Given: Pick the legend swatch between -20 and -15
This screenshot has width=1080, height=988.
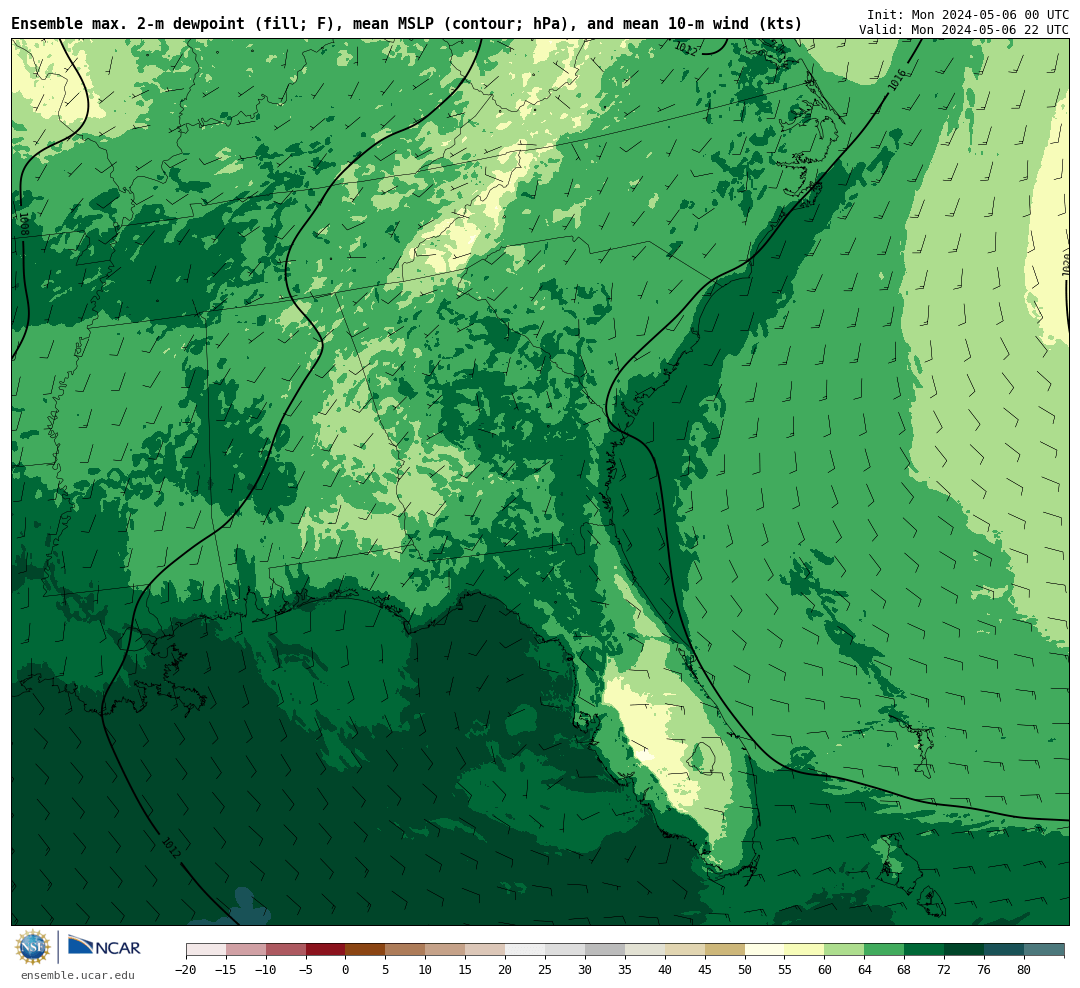Looking at the screenshot, I should (206, 950).
